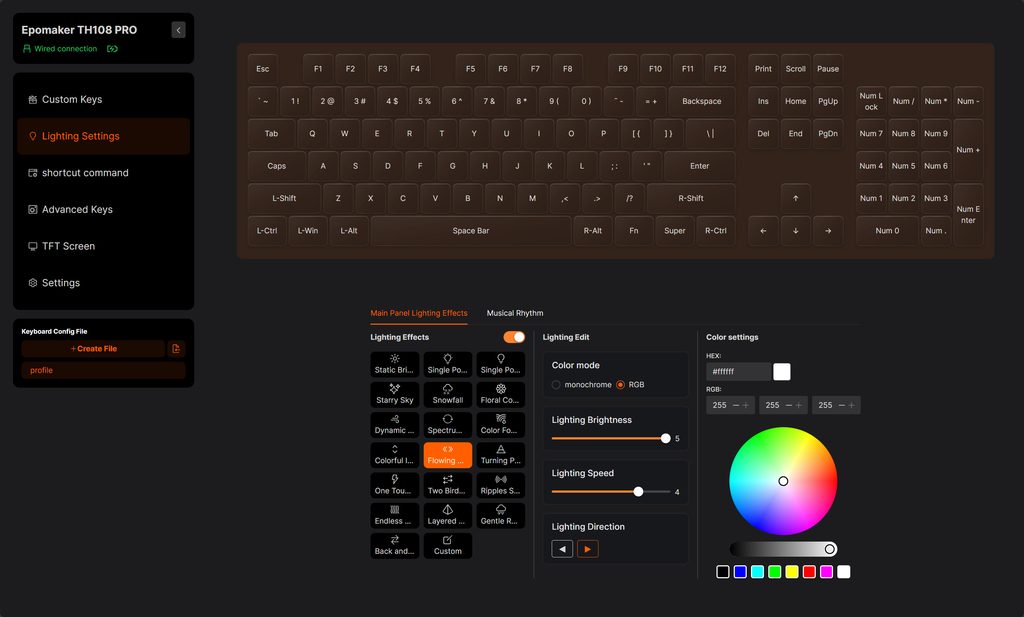Viewport: 1024px width, 617px height.
Task: Pick the red preset color swatch
Action: pyautogui.click(x=809, y=572)
